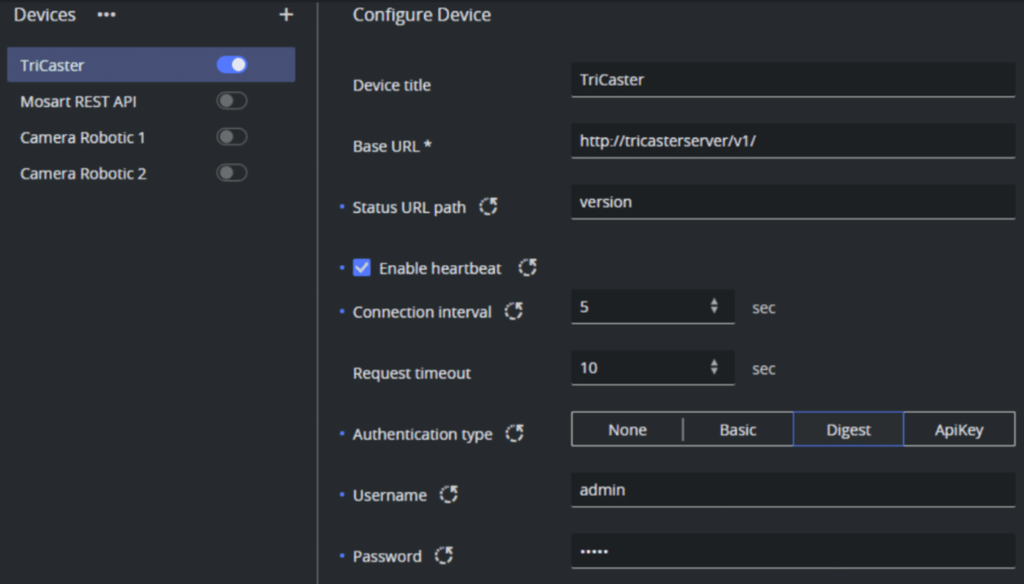This screenshot has width=1024, height=584.
Task: Select Camera Robotic 2 in device list
Action: [x=84, y=174]
